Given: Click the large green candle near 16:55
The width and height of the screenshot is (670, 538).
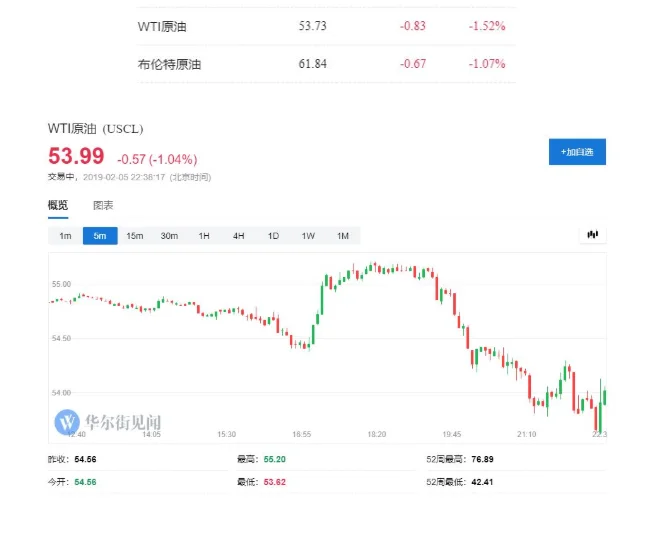Looking at the screenshot, I should pyautogui.click(x=322, y=299).
